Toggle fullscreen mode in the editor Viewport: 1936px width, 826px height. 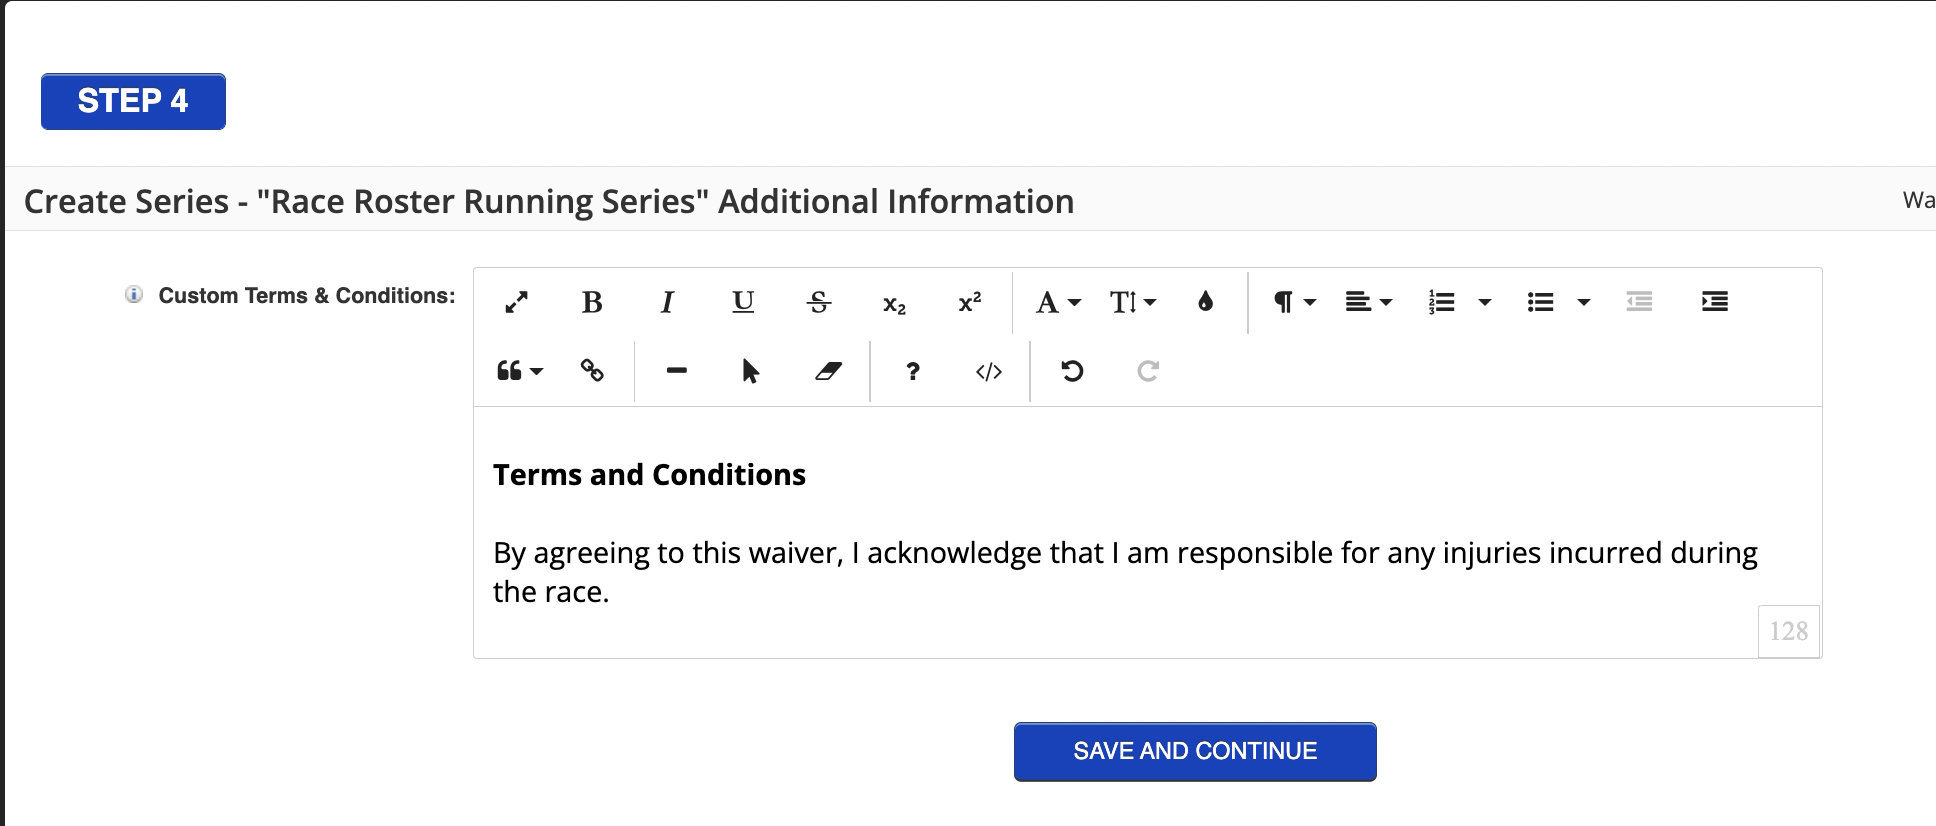(516, 302)
